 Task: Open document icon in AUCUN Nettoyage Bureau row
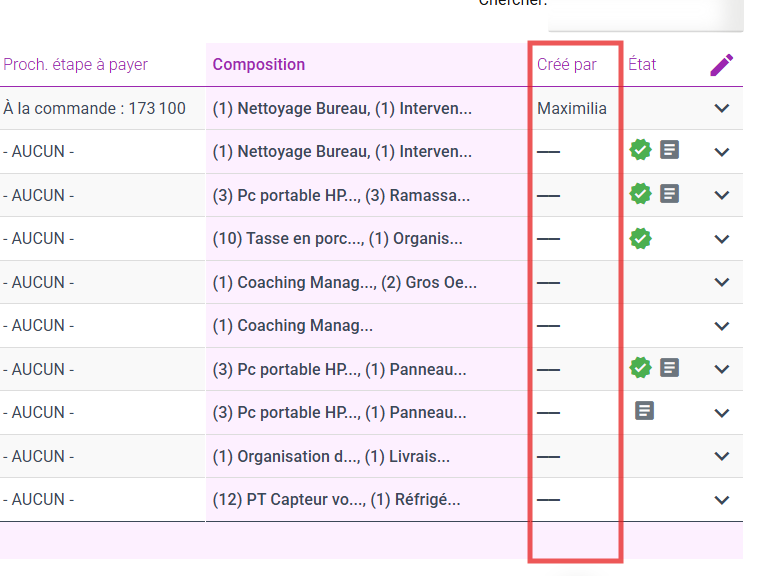[x=670, y=150]
